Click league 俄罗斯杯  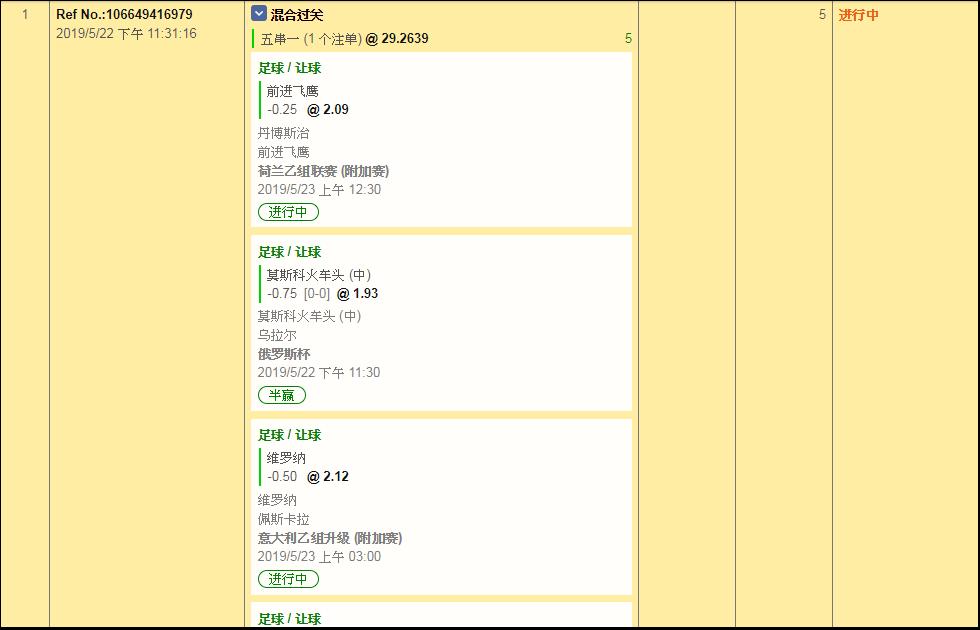pyautogui.click(x=284, y=354)
